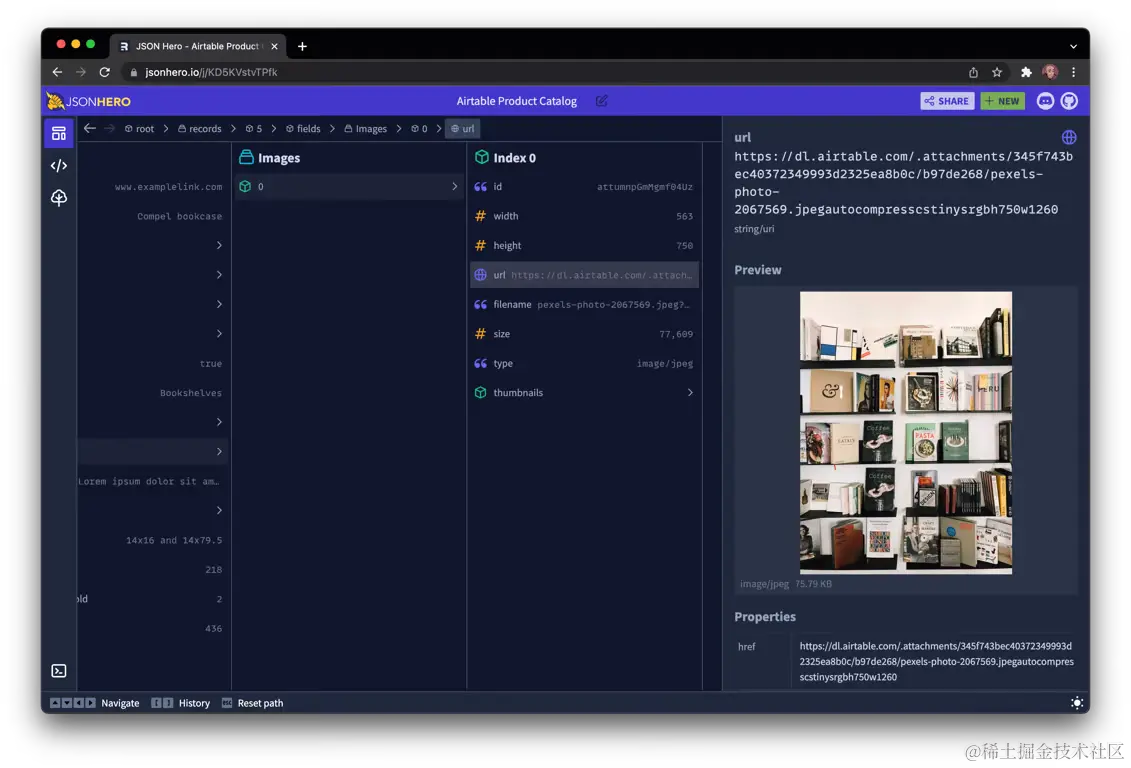This screenshot has width=1131, height=768.
Task: Select the width row
Action: pyautogui.click(x=584, y=216)
